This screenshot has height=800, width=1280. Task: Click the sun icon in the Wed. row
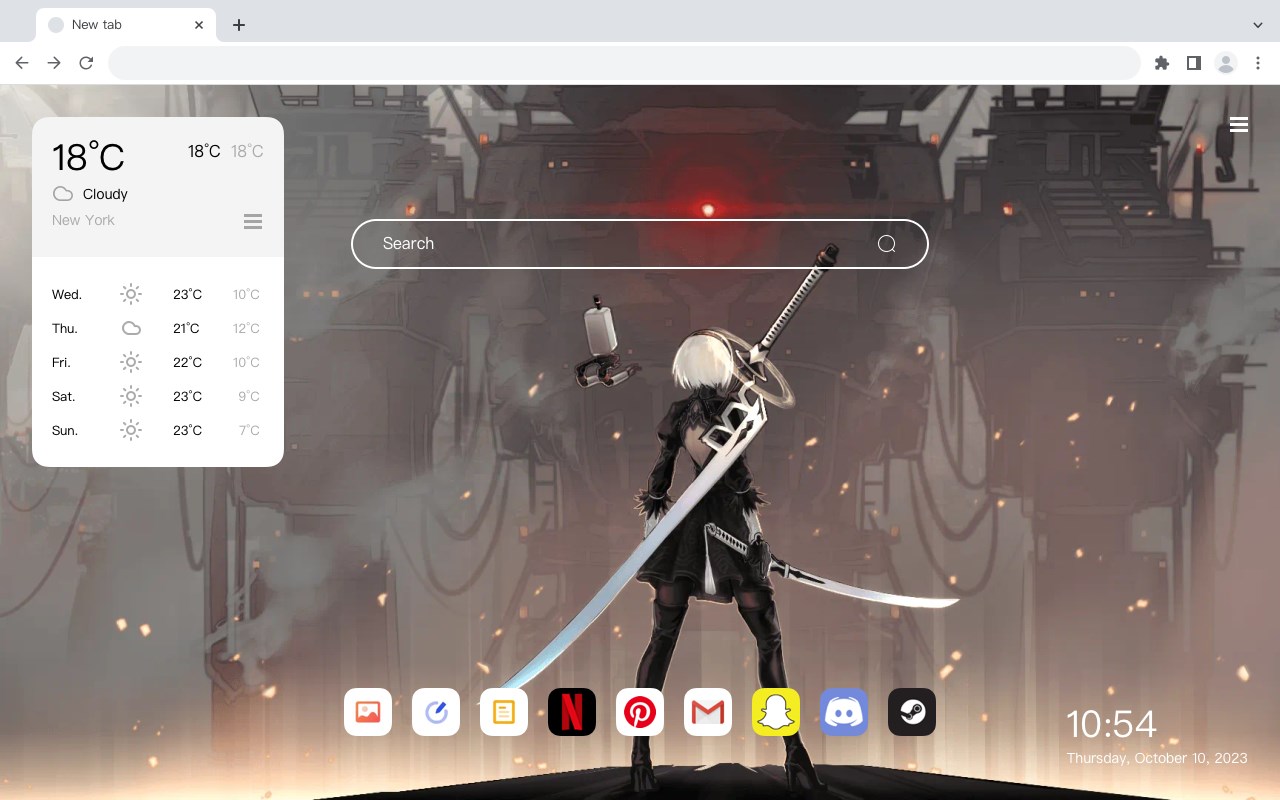pos(131,294)
